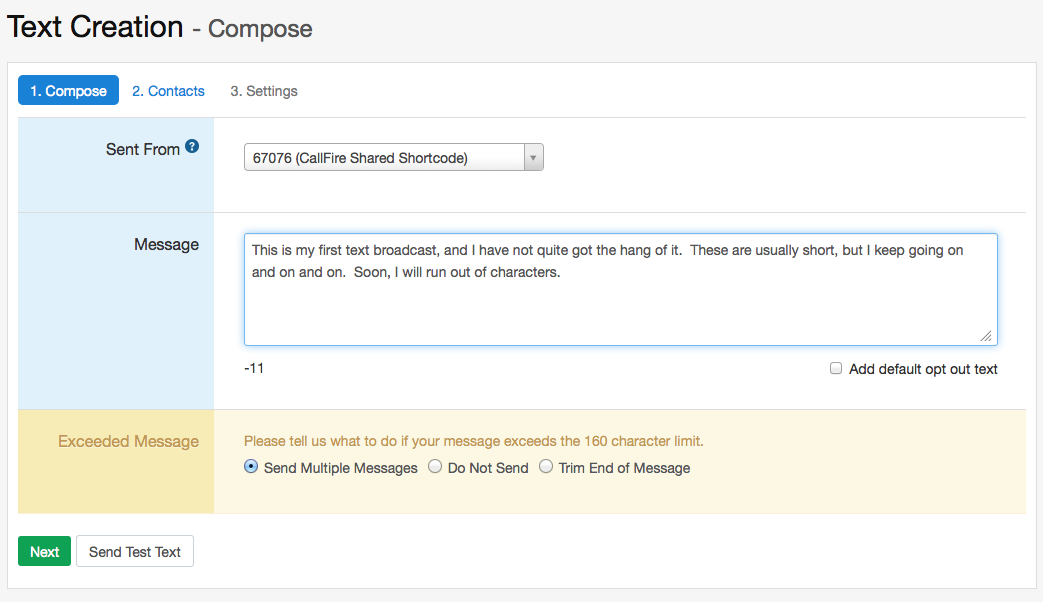Click the -11 character counter
The height and width of the screenshot is (602, 1043).
click(x=255, y=368)
